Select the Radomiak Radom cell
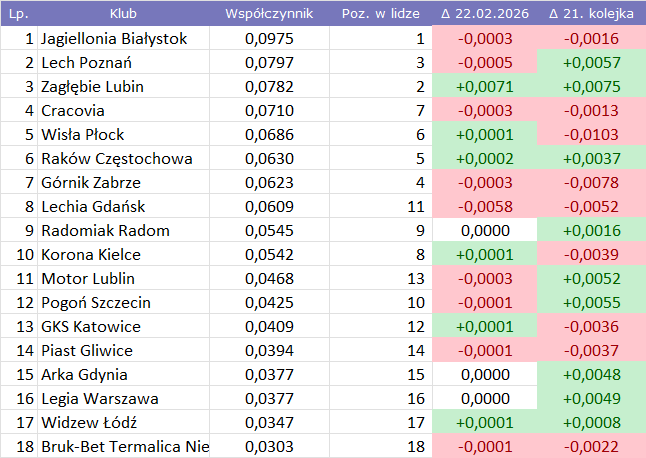 (x=106, y=231)
